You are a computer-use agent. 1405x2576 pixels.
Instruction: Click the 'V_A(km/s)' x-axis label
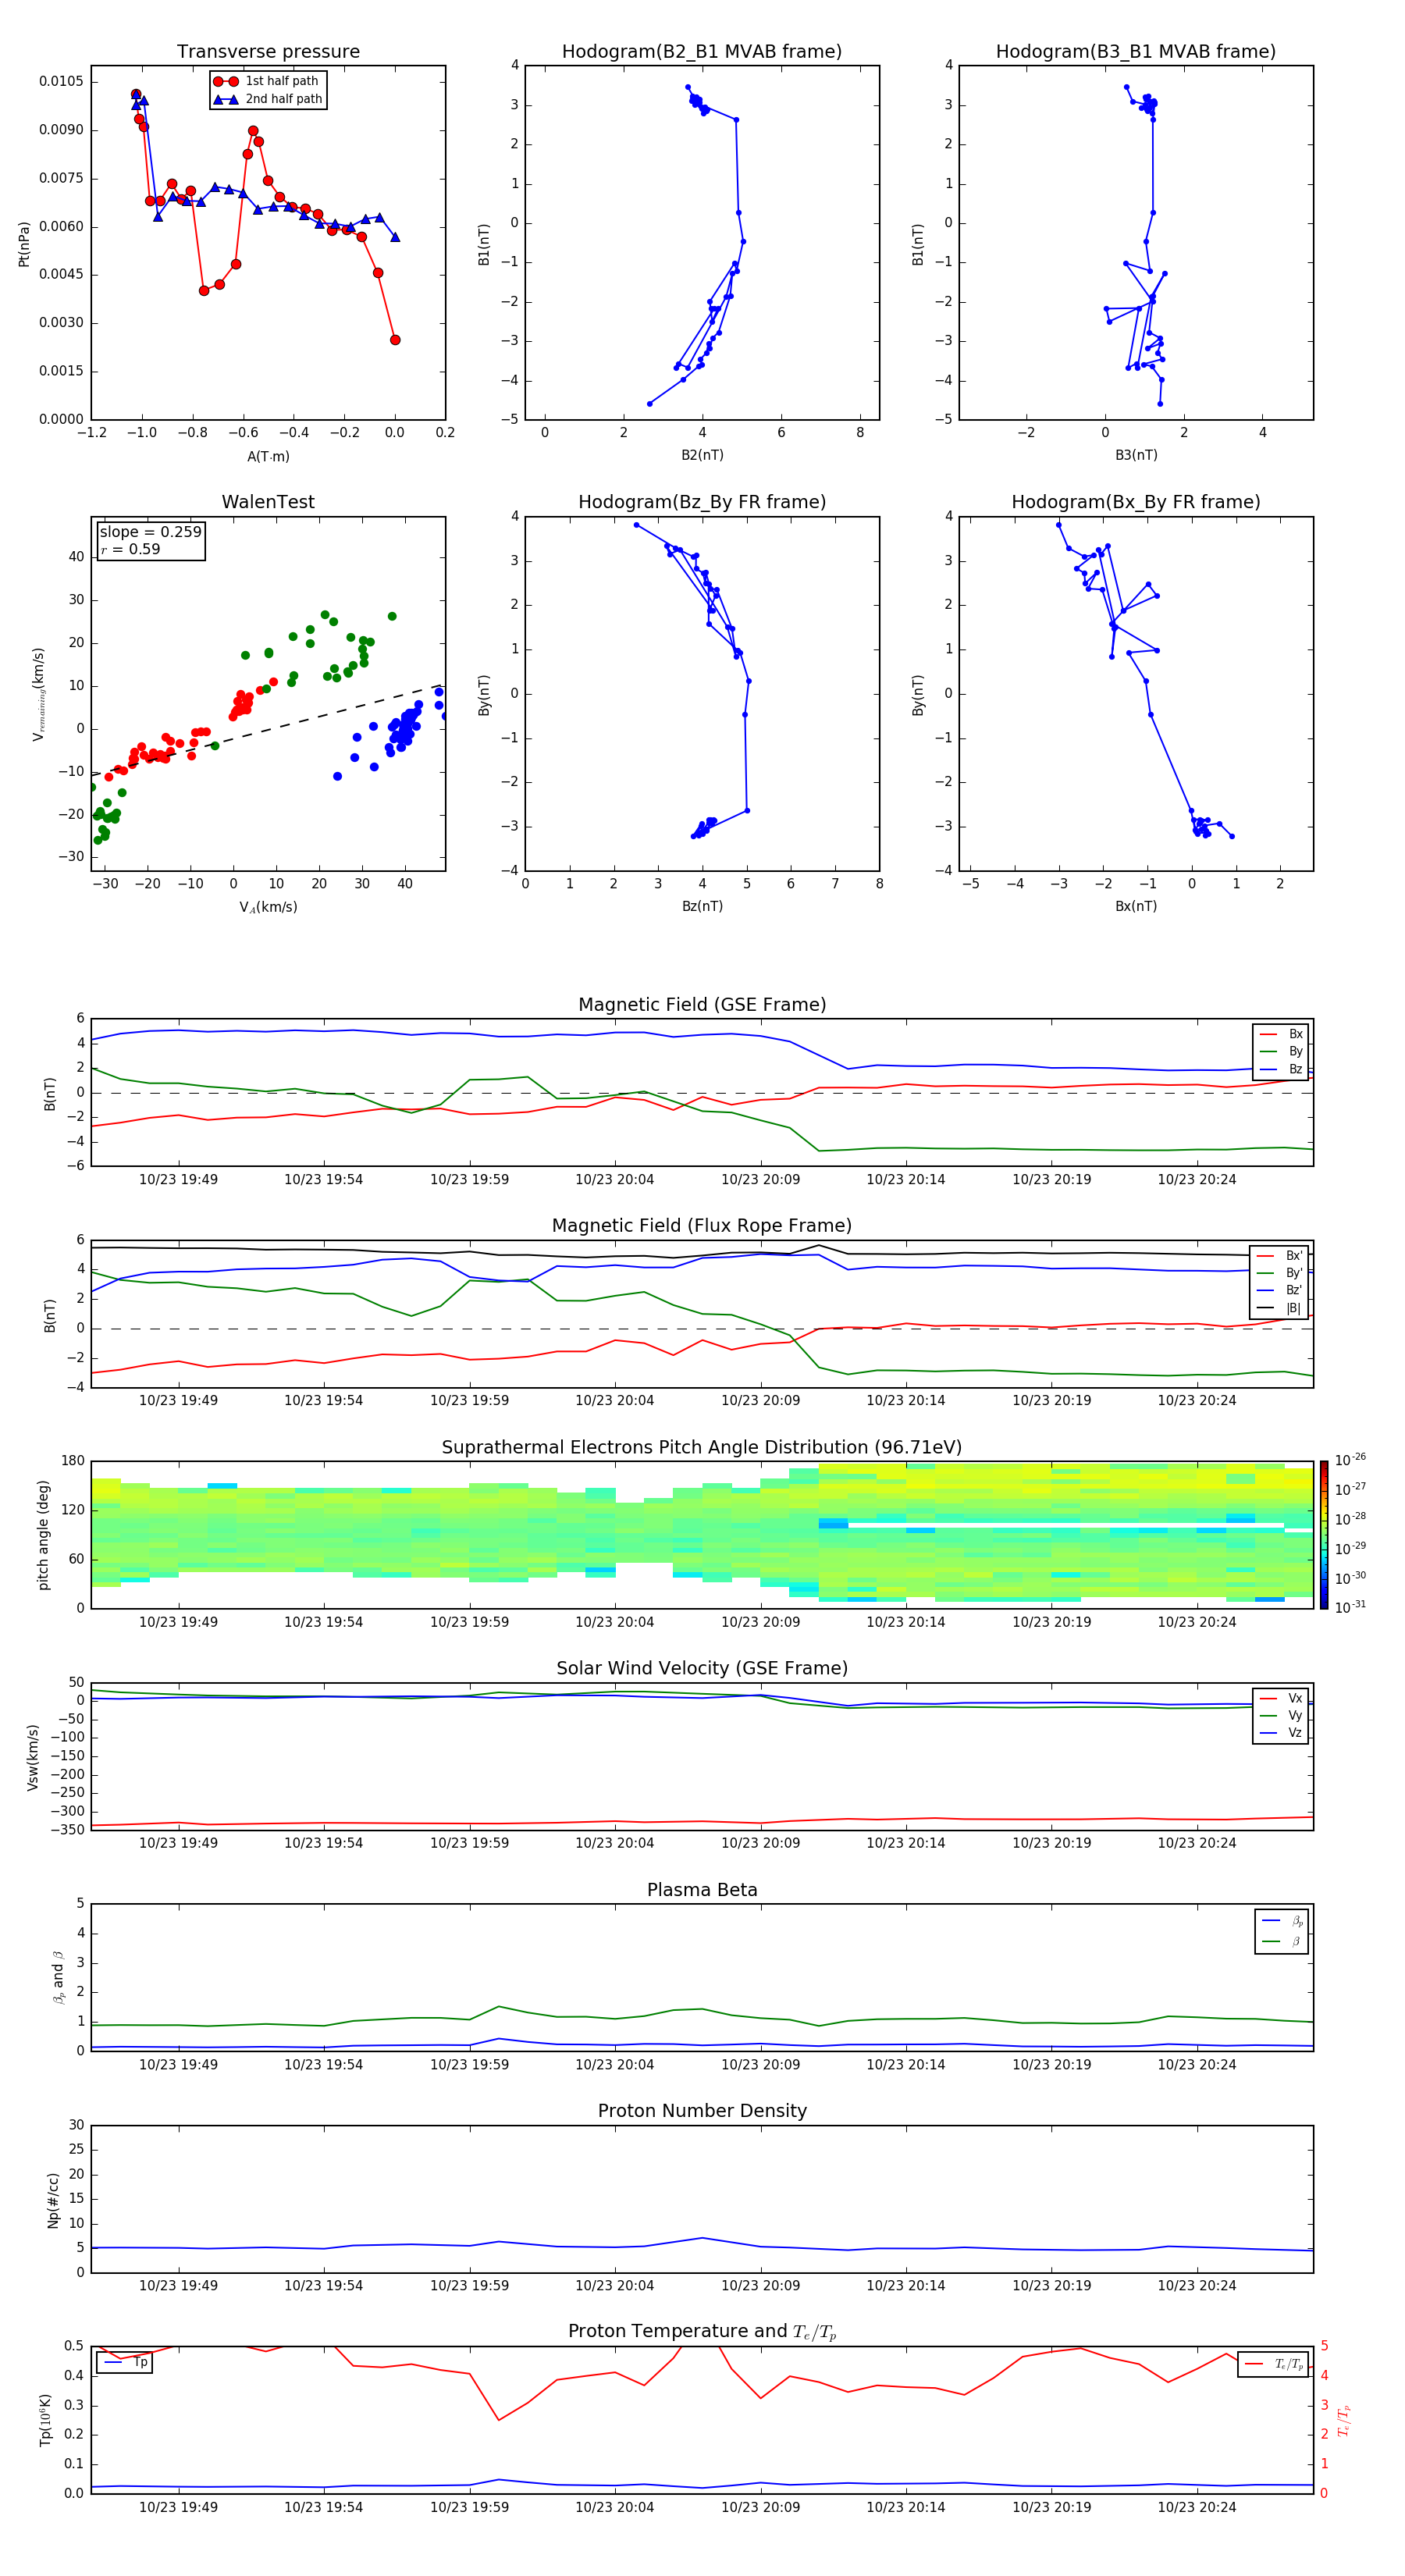(x=268, y=908)
